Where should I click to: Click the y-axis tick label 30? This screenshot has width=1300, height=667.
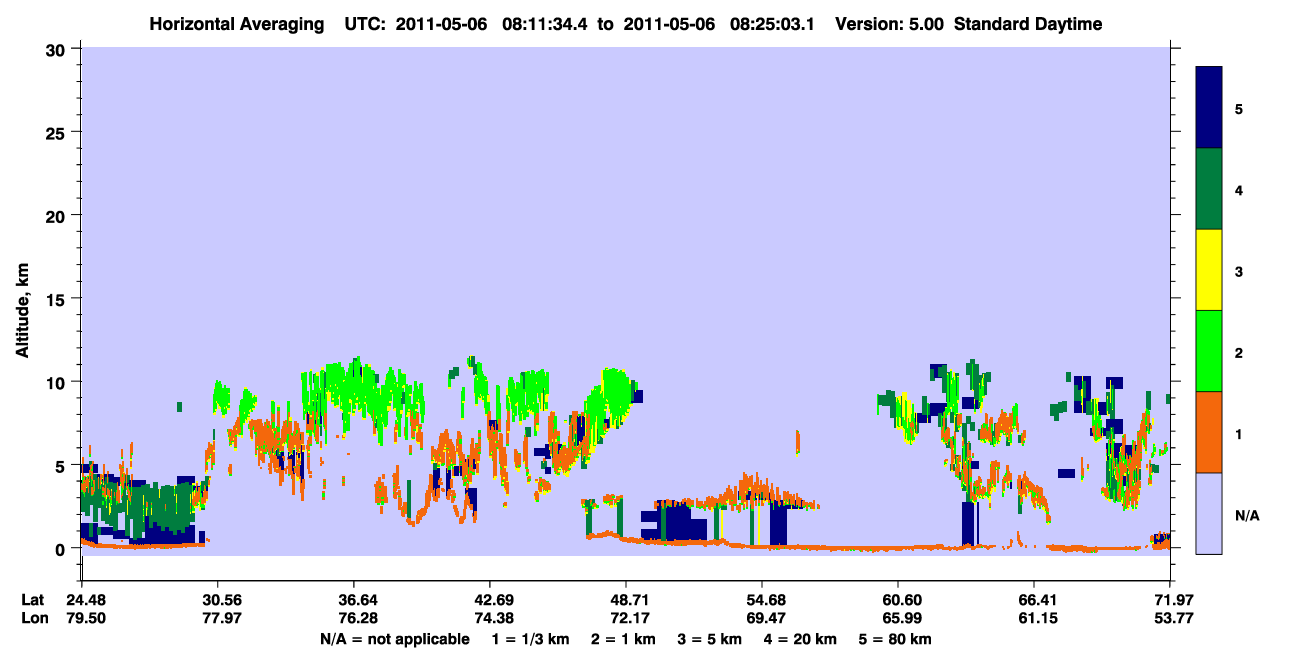[57, 49]
